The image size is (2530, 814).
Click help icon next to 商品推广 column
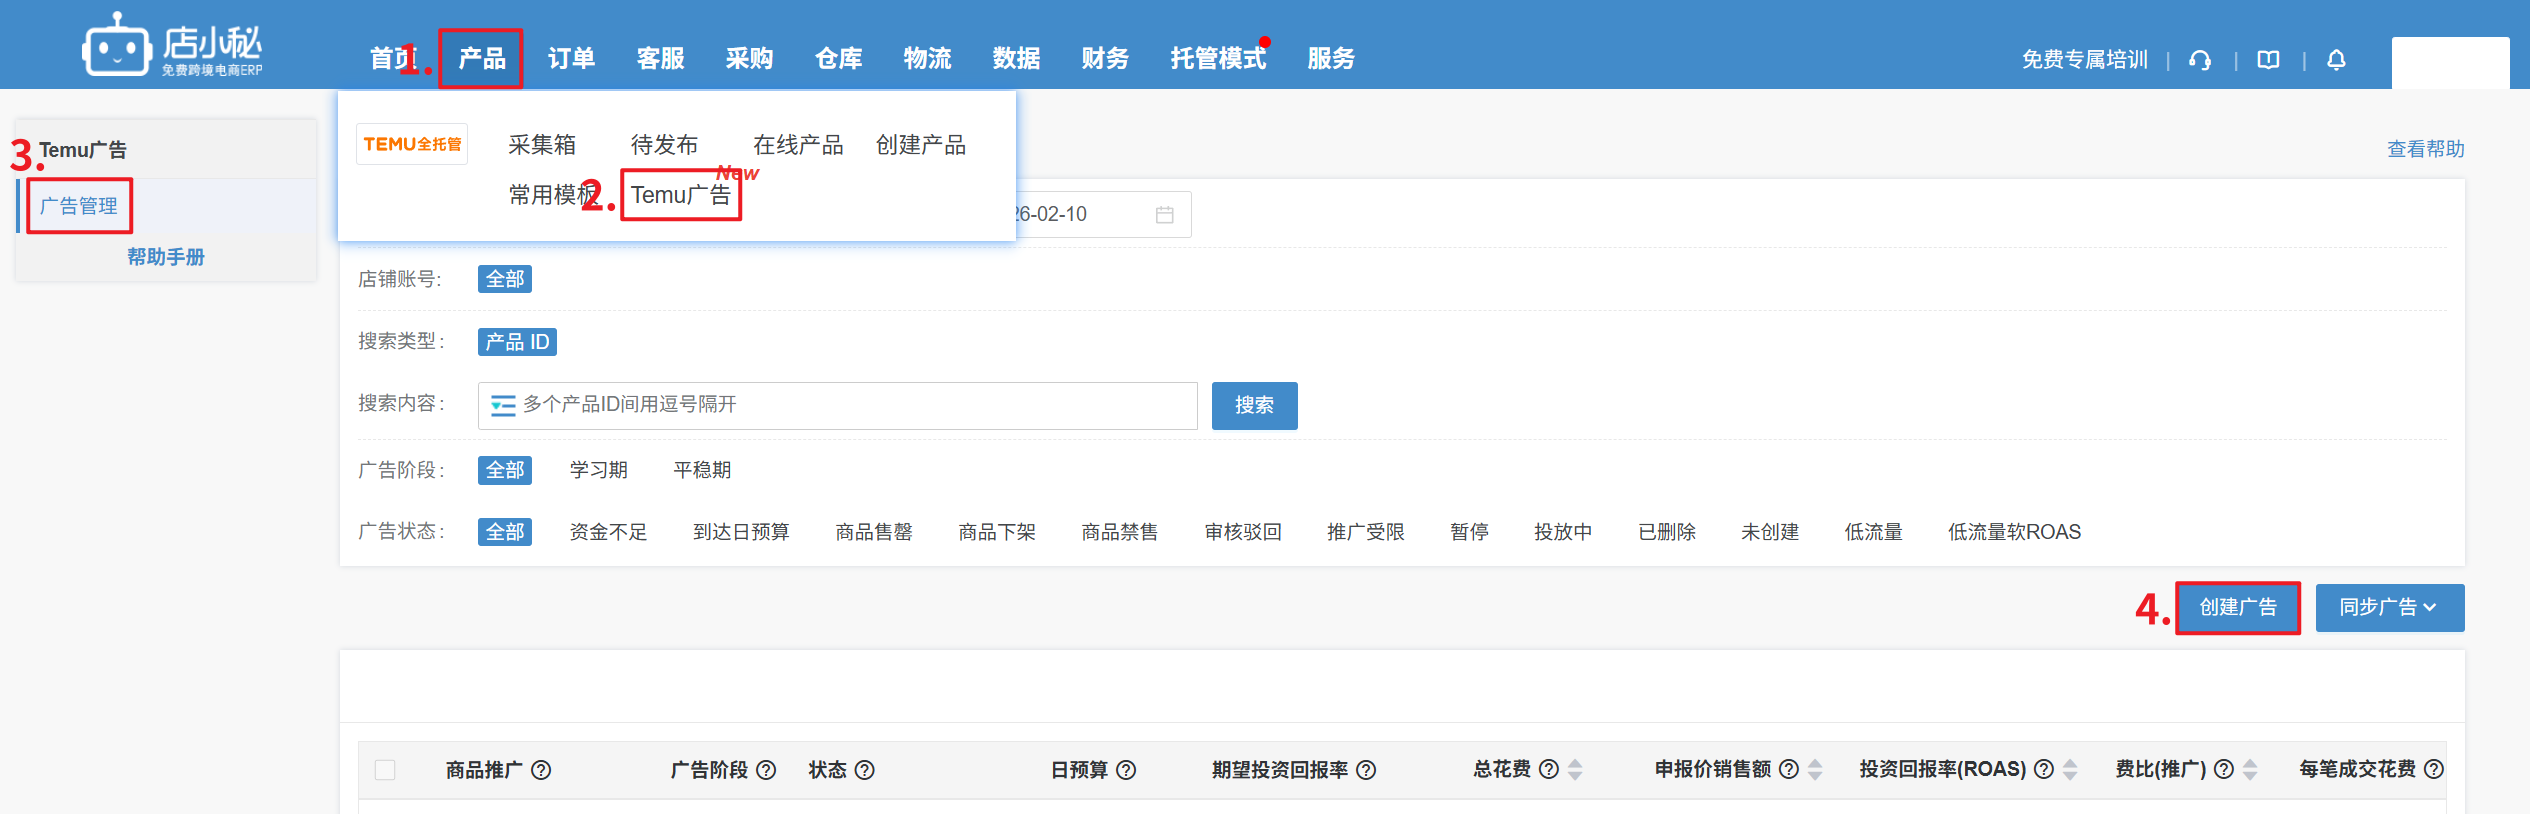tap(541, 770)
